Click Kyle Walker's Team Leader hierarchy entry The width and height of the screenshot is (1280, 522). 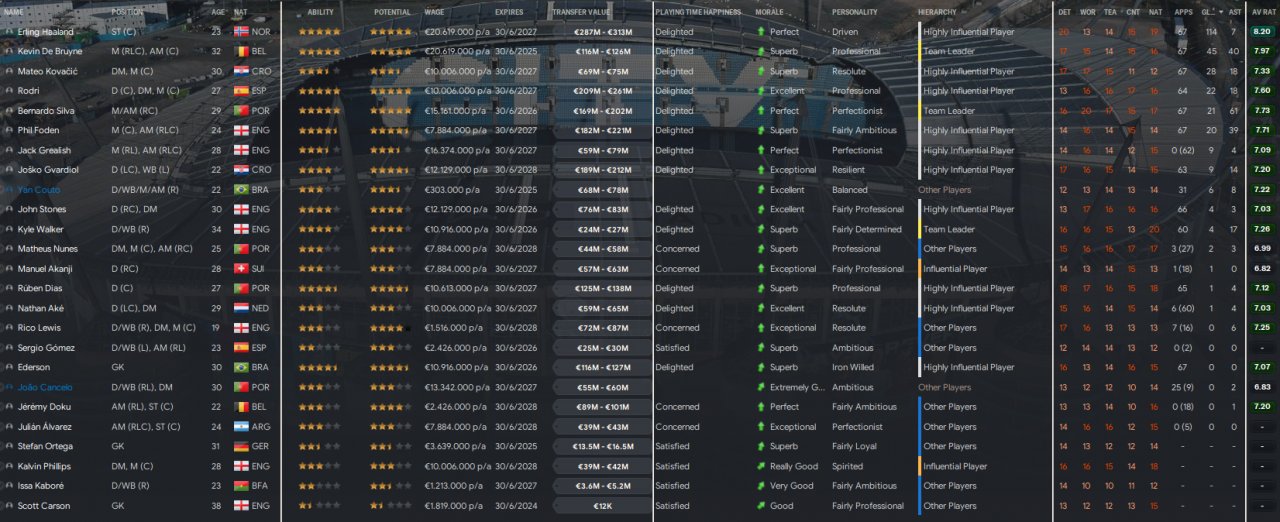pyautogui.click(x=949, y=229)
